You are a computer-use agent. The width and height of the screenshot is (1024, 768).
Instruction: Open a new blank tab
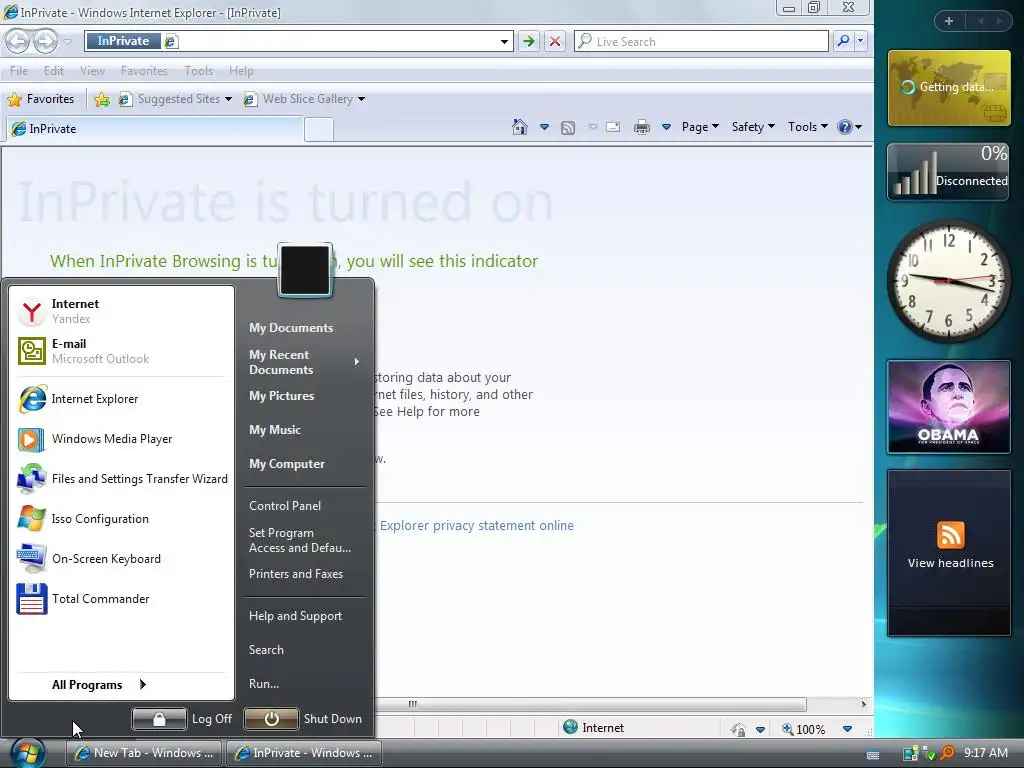click(x=319, y=130)
